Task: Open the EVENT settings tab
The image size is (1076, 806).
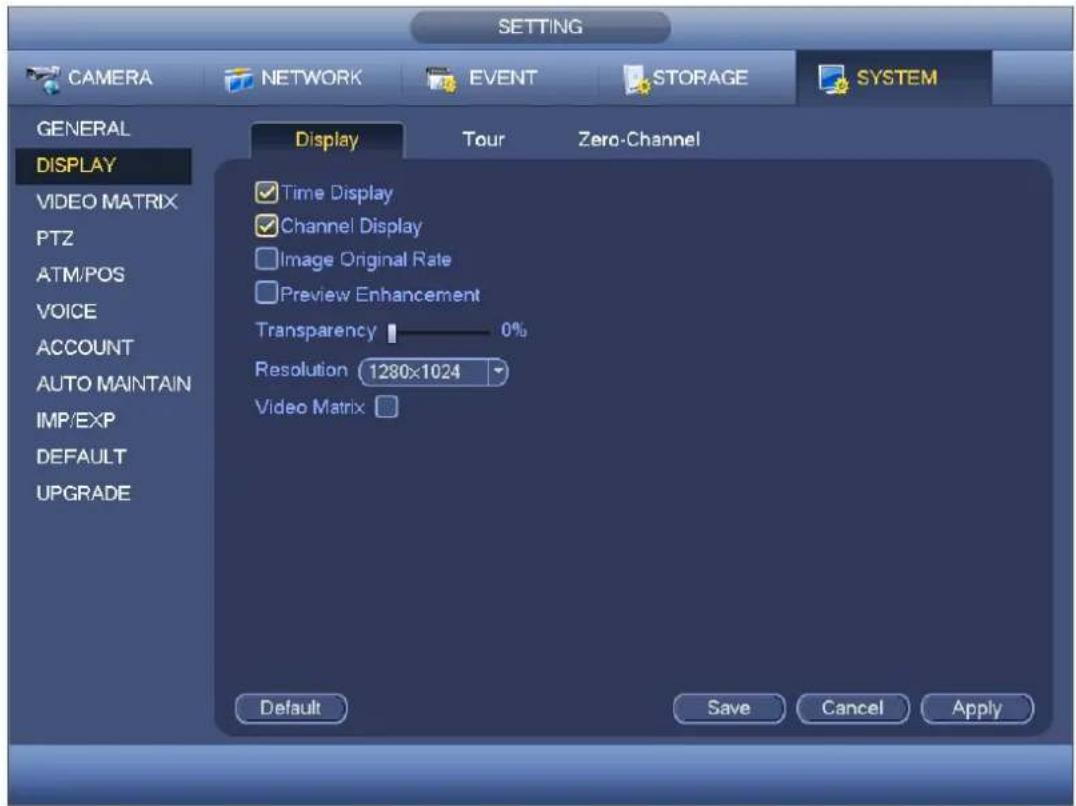Action: coord(500,78)
